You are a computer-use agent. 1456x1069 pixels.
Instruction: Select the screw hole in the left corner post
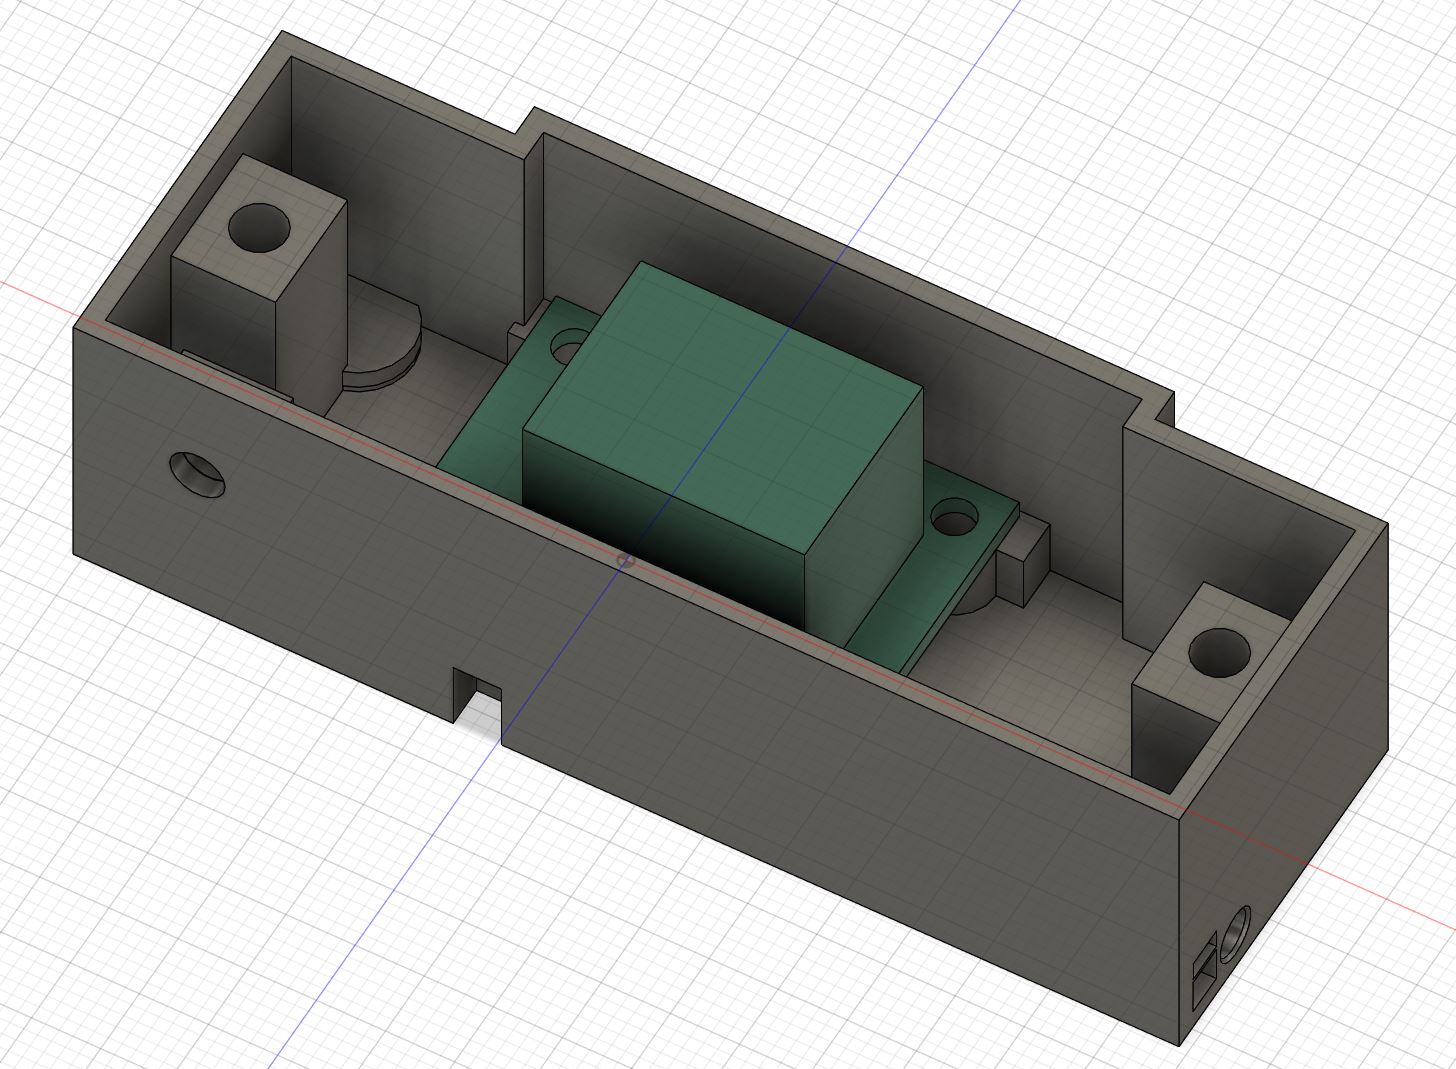259,227
